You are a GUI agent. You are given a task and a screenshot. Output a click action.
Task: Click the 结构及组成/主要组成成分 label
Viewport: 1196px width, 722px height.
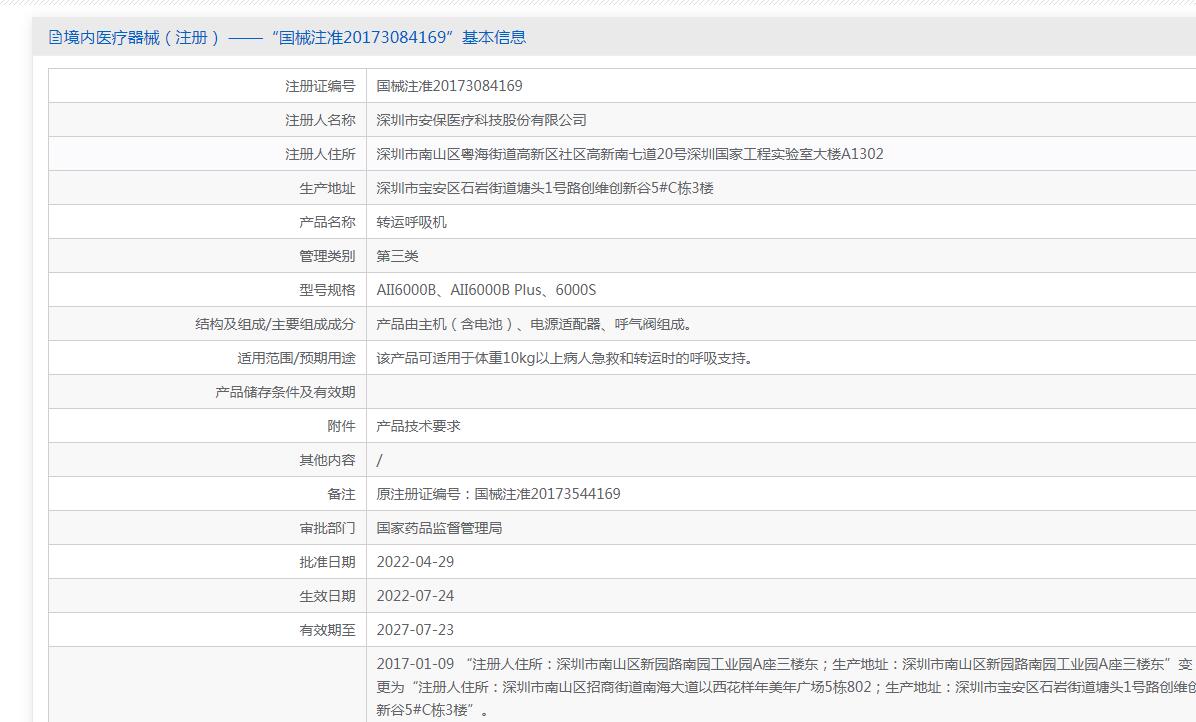click(275, 324)
